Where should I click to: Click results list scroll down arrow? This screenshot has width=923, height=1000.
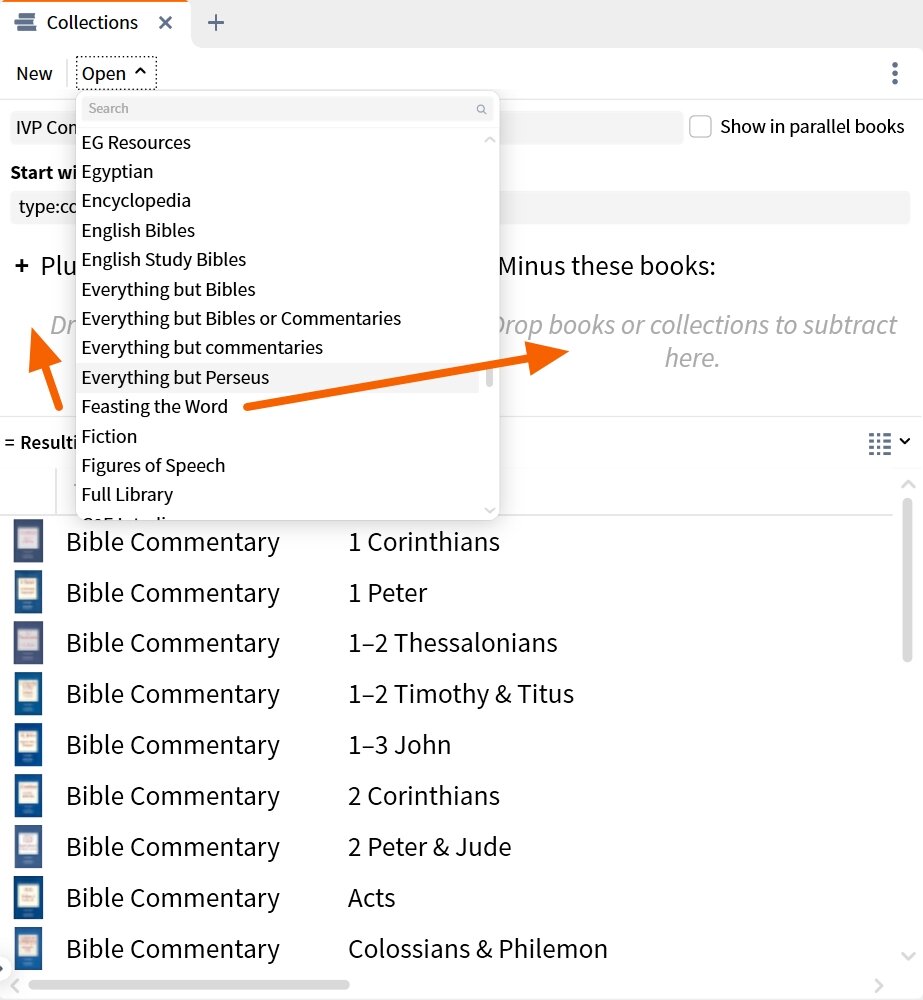point(908,956)
